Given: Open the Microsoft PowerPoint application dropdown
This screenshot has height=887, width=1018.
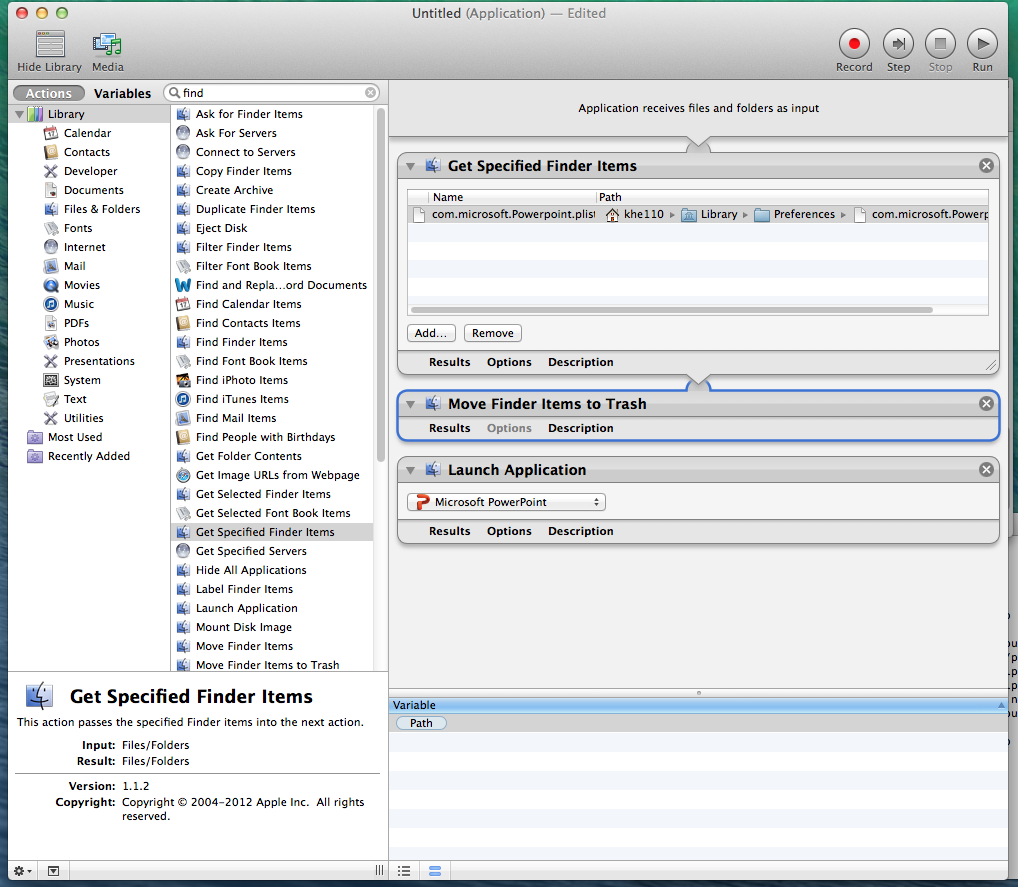Looking at the screenshot, I should (506, 502).
